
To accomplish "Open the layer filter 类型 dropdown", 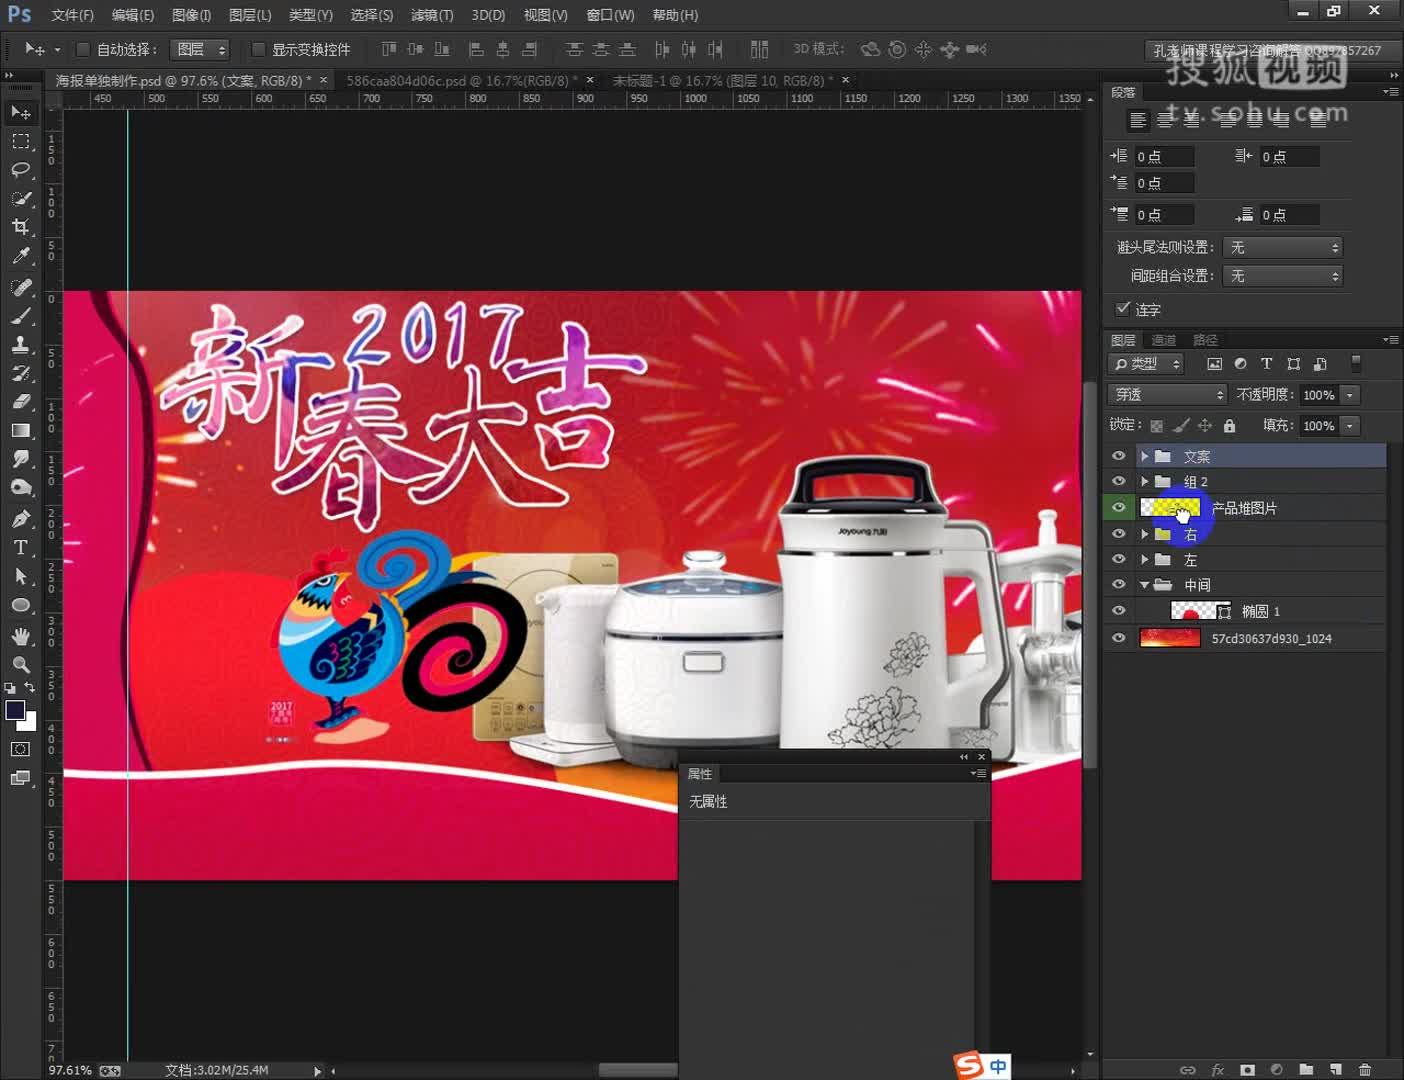I will coord(1146,364).
